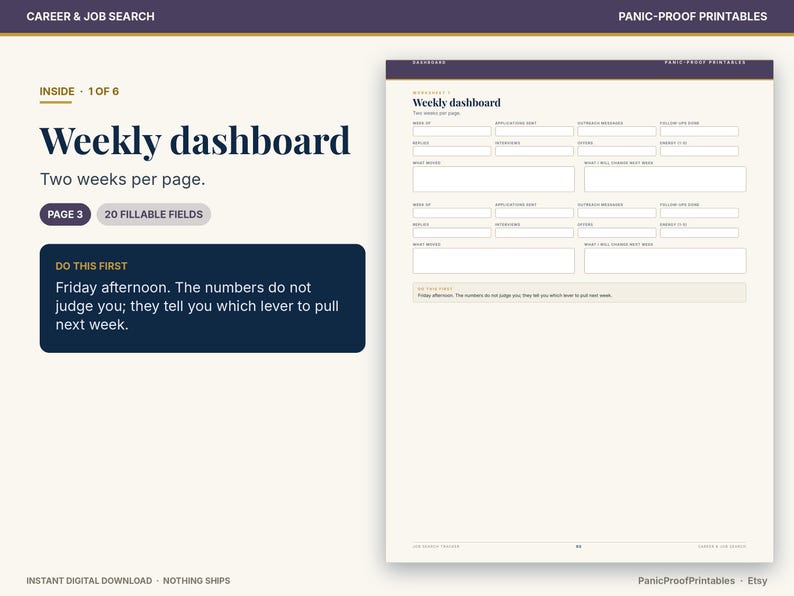Click second week's WHAT I WILL CHANGE NEXT WEEK area
This screenshot has width=794, height=596.
[x=665, y=261]
